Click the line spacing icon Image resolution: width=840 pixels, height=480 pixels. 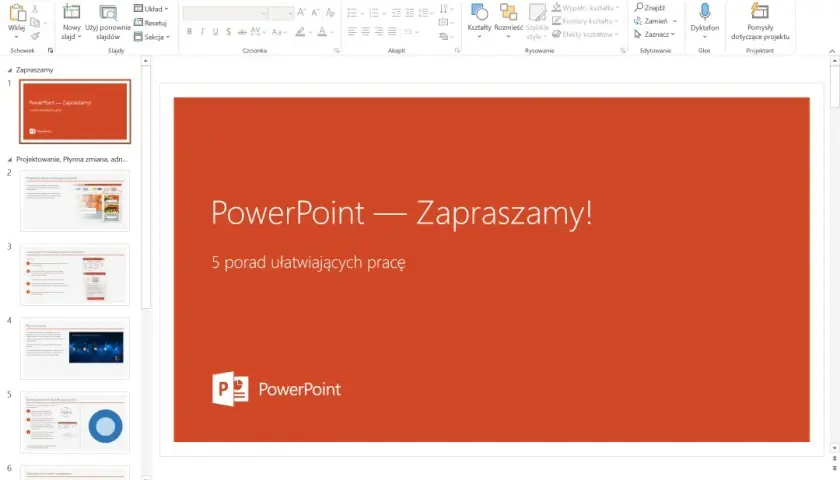pos(425,13)
